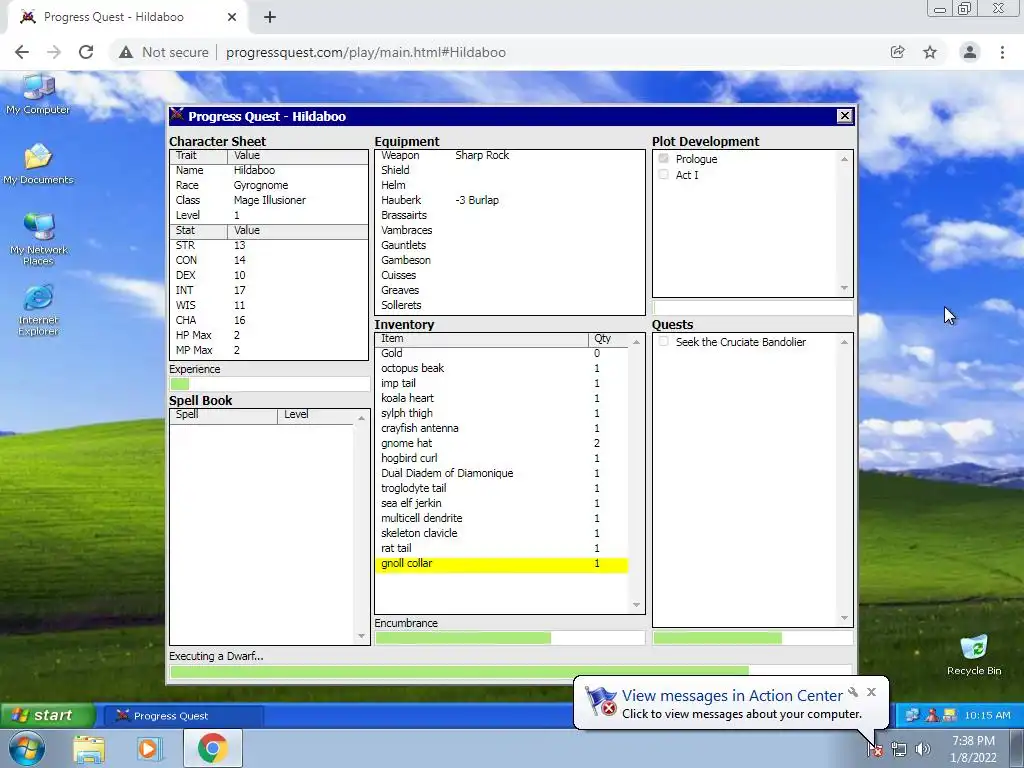Image resolution: width=1024 pixels, height=768 pixels.
Task: Launch Internet Explorer desktop icon
Action: tap(39, 310)
